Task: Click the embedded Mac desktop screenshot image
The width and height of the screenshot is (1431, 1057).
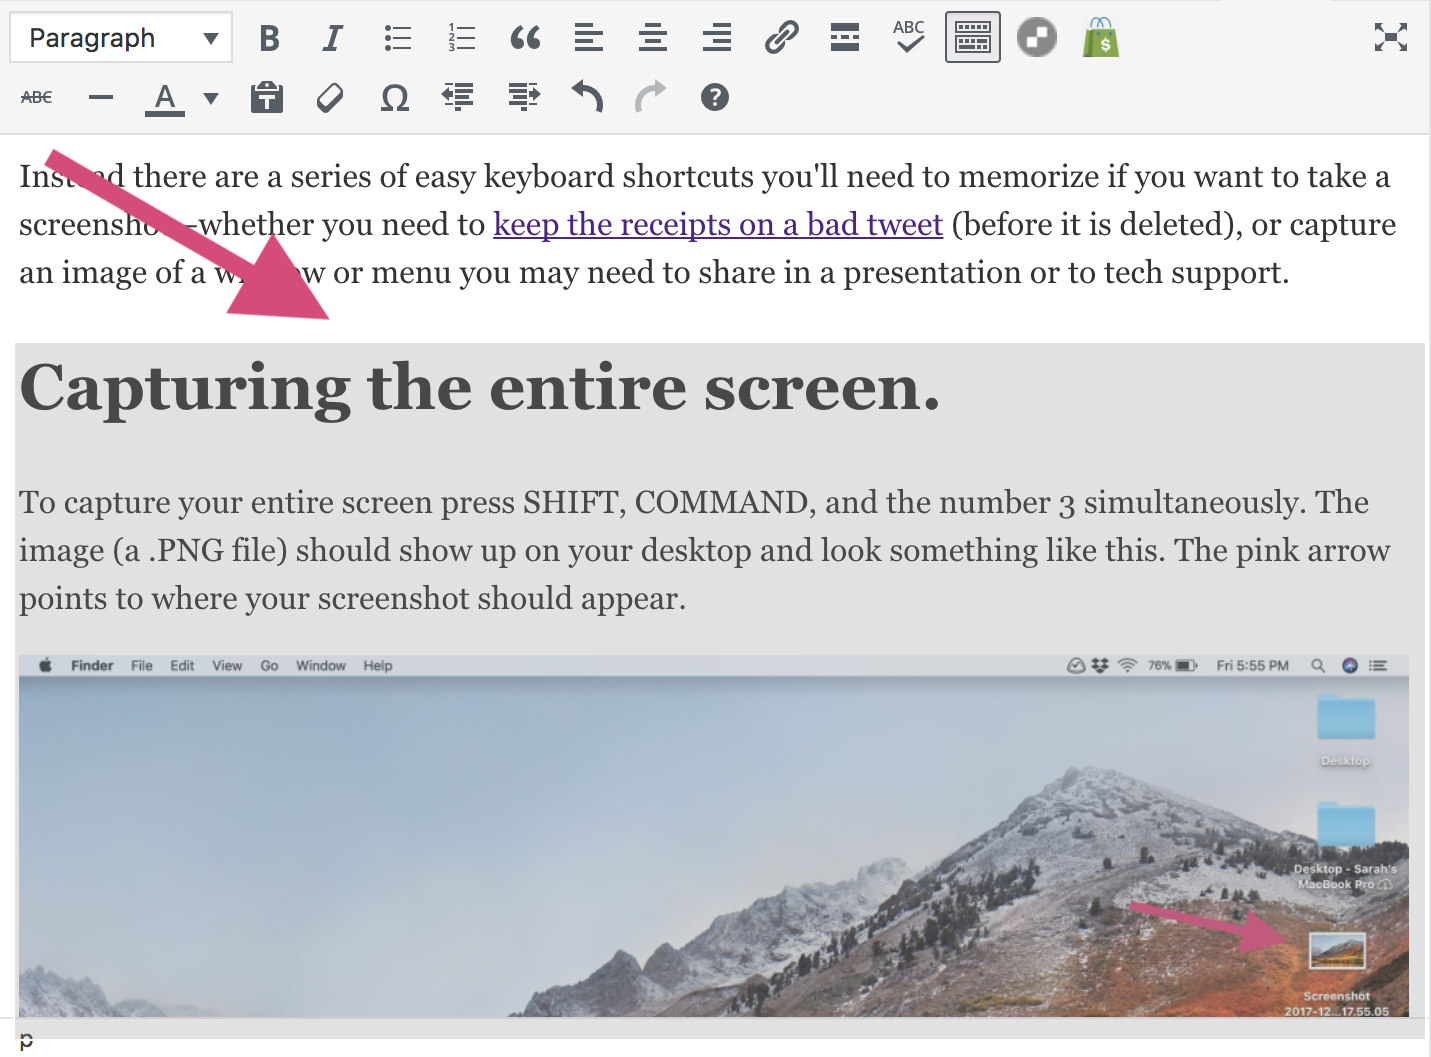Action: pos(713,835)
